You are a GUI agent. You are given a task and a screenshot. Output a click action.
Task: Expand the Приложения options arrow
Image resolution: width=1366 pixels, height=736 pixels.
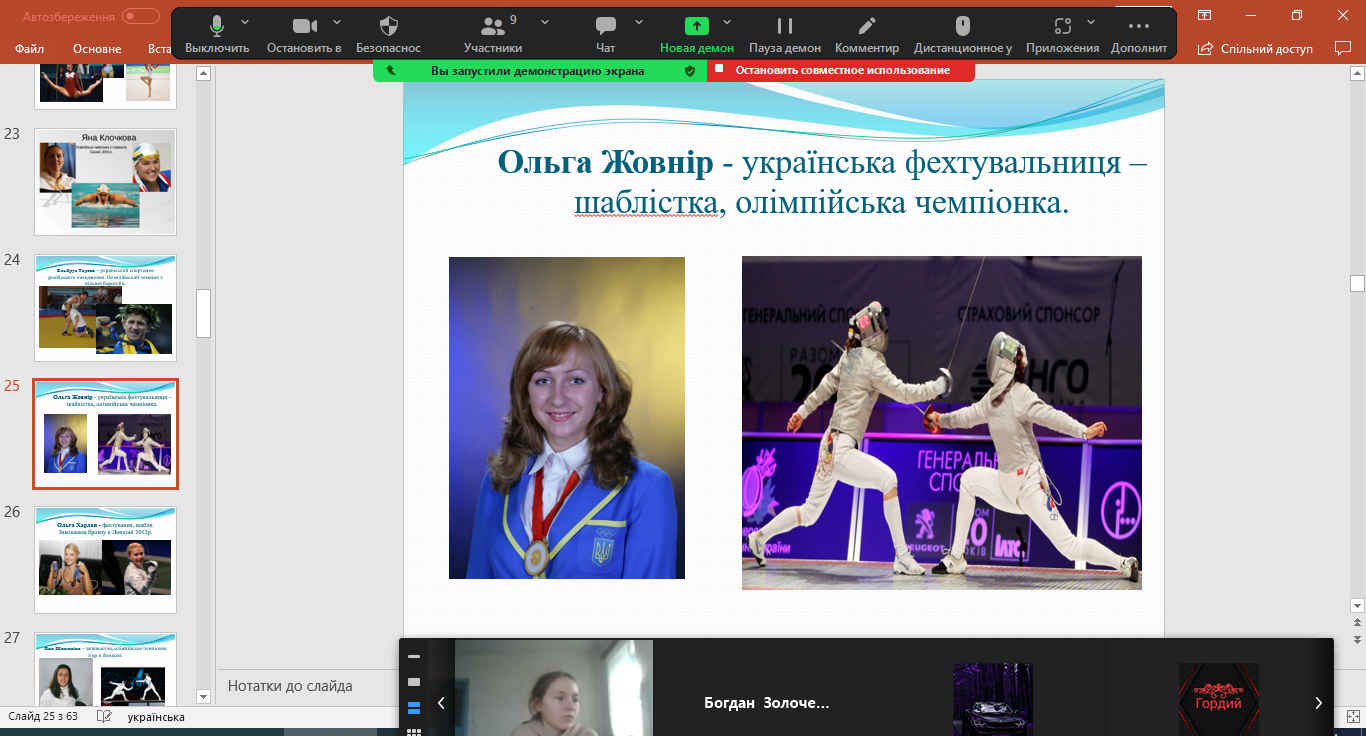click(1091, 22)
